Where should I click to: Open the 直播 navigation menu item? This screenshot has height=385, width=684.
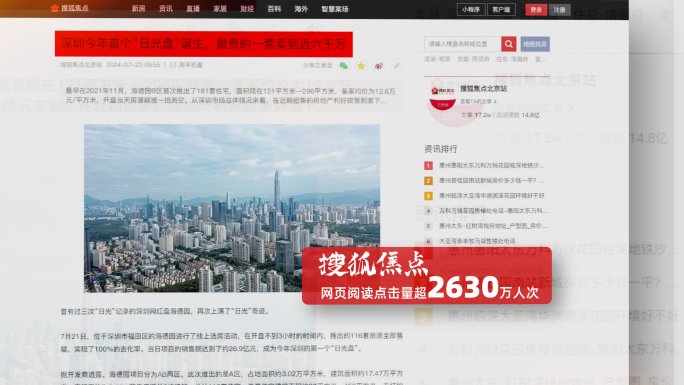tap(193, 9)
